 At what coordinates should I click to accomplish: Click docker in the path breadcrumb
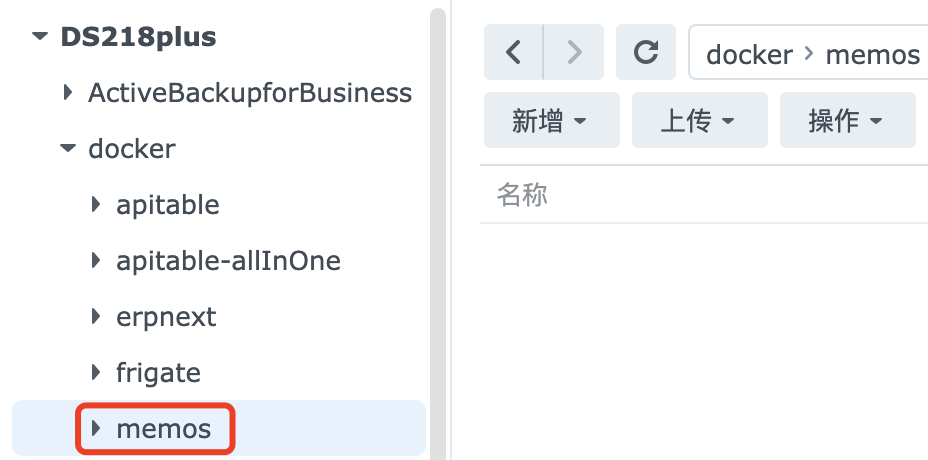[749, 54]
